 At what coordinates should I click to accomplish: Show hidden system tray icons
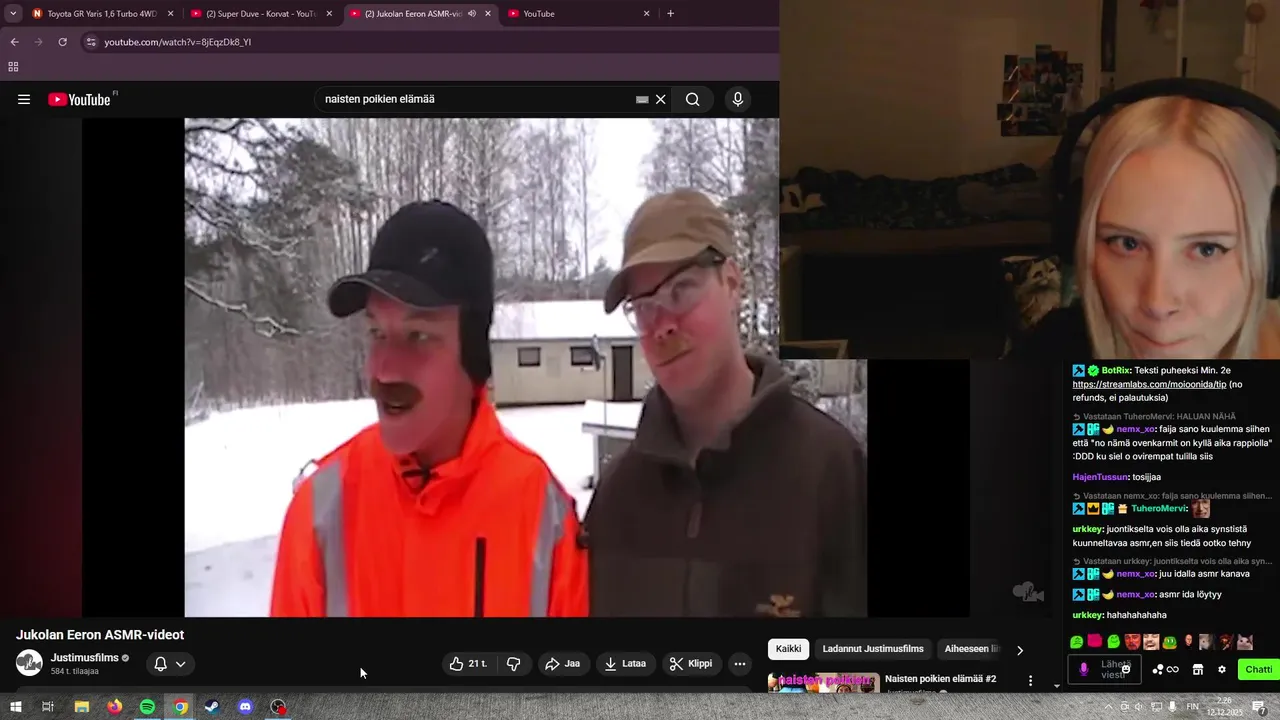pyautogui.click(x=1108, y=707)
